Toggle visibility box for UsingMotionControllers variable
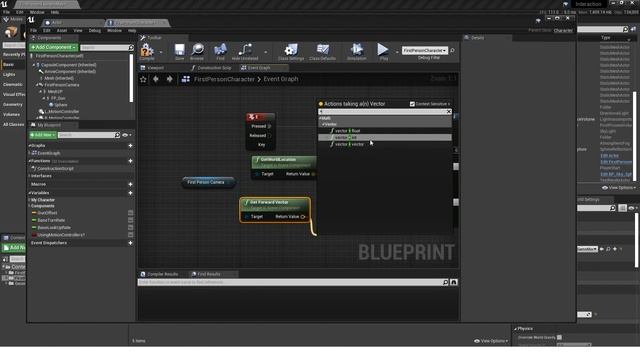The height and width of the screenshot is (360, 640). coord(131,235)
